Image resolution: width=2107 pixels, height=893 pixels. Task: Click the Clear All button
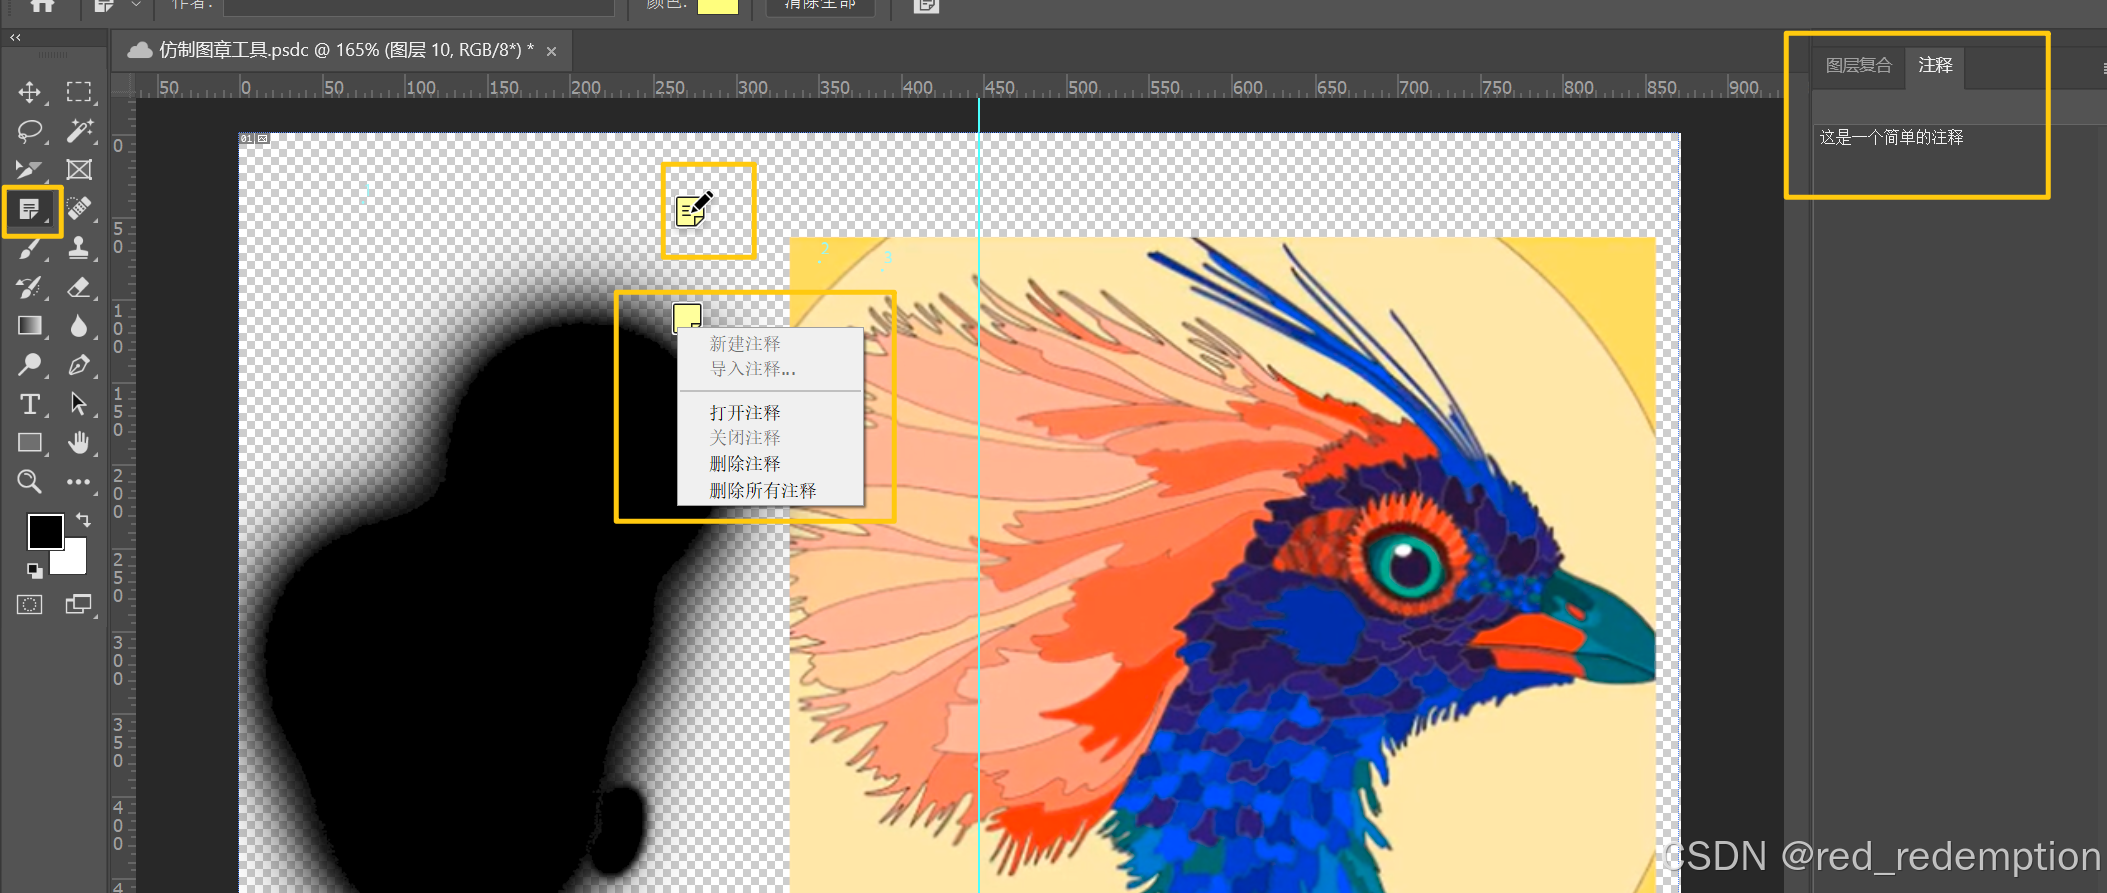820,6
